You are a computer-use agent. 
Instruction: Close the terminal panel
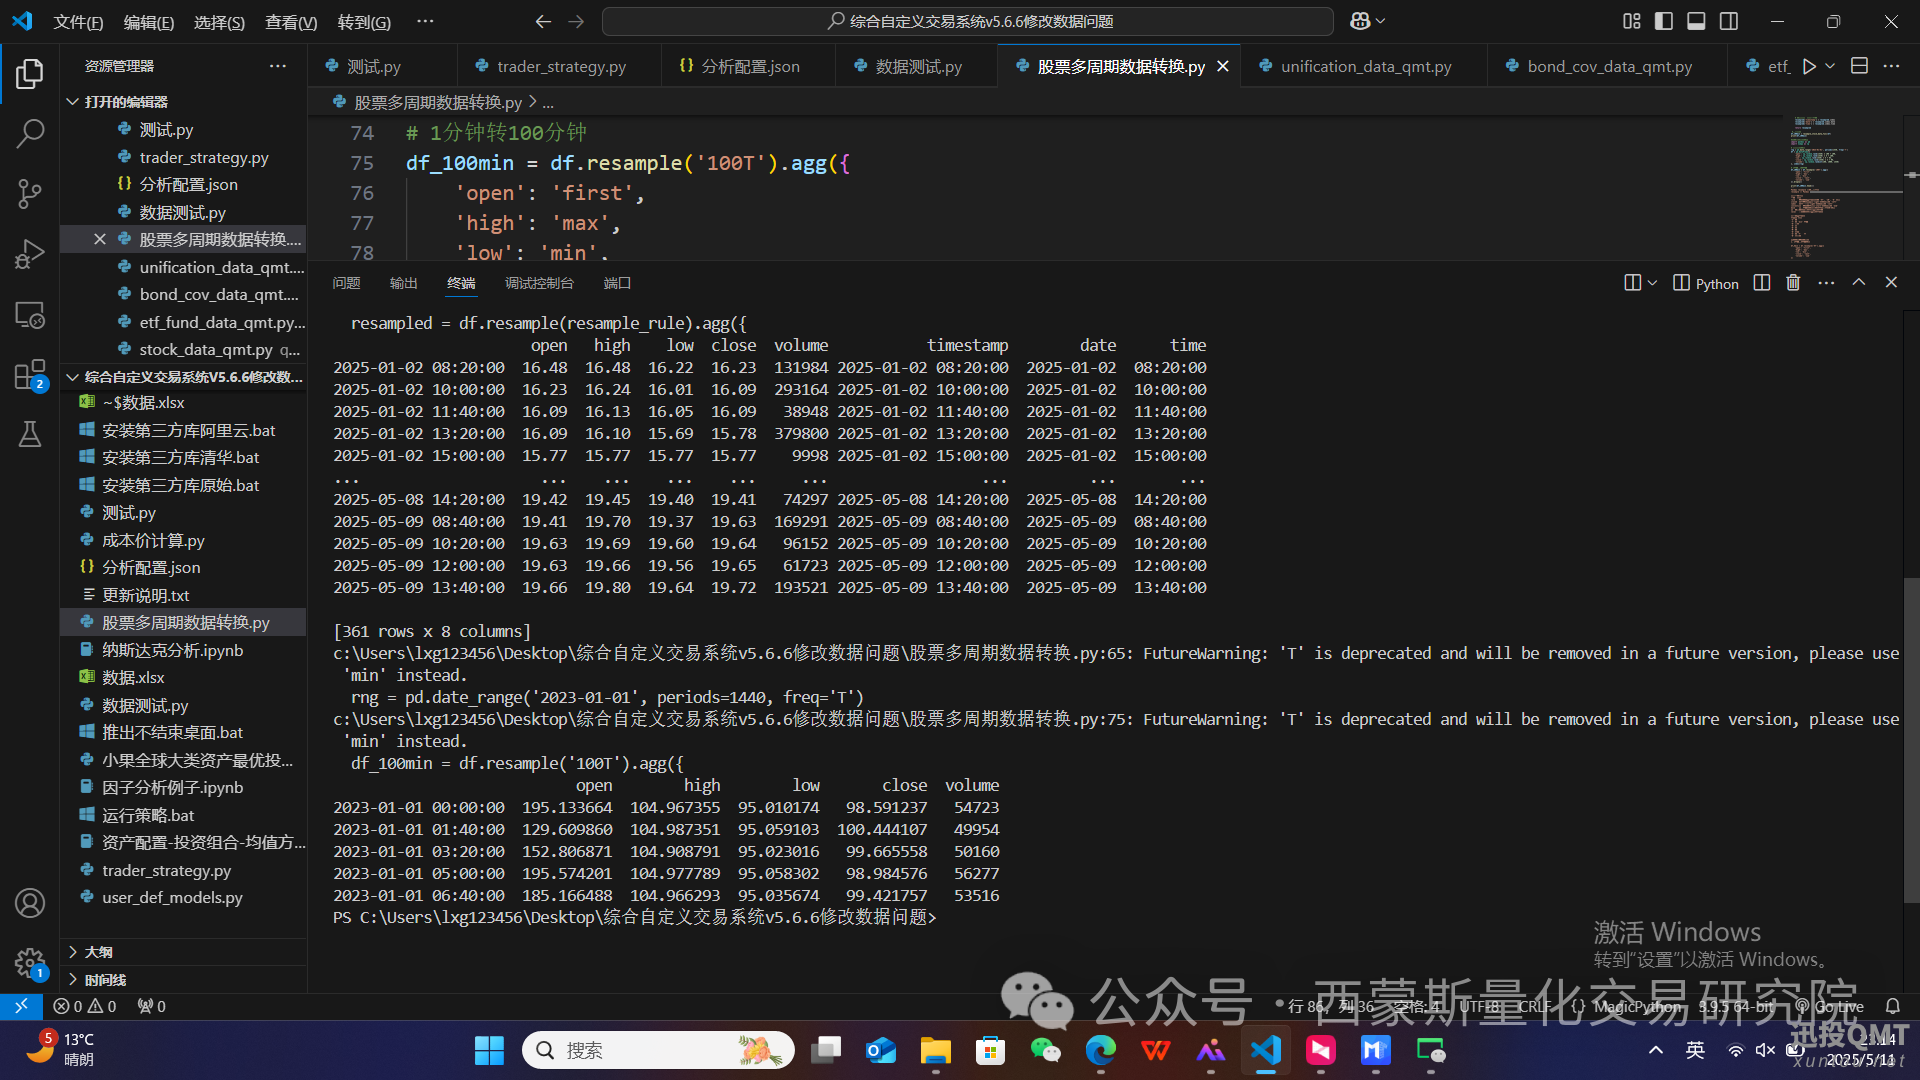click(1891, 283)
